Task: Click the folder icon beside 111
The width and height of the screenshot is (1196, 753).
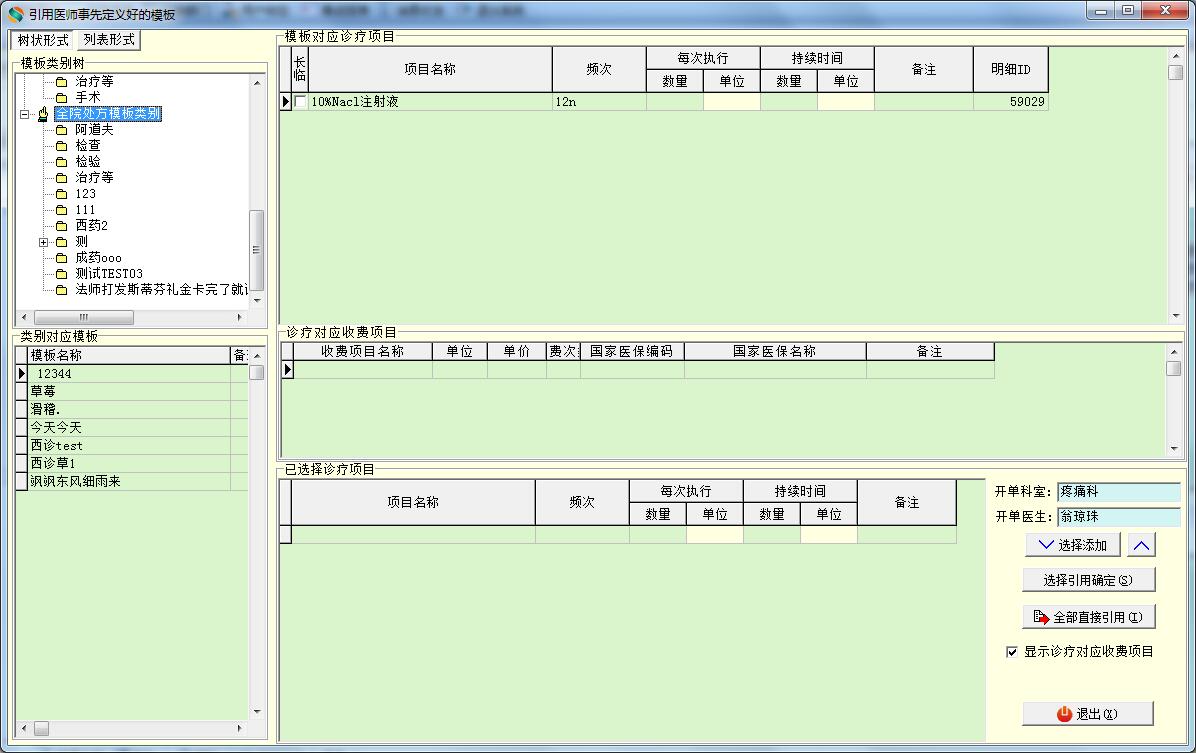Action: click(62, 210)
